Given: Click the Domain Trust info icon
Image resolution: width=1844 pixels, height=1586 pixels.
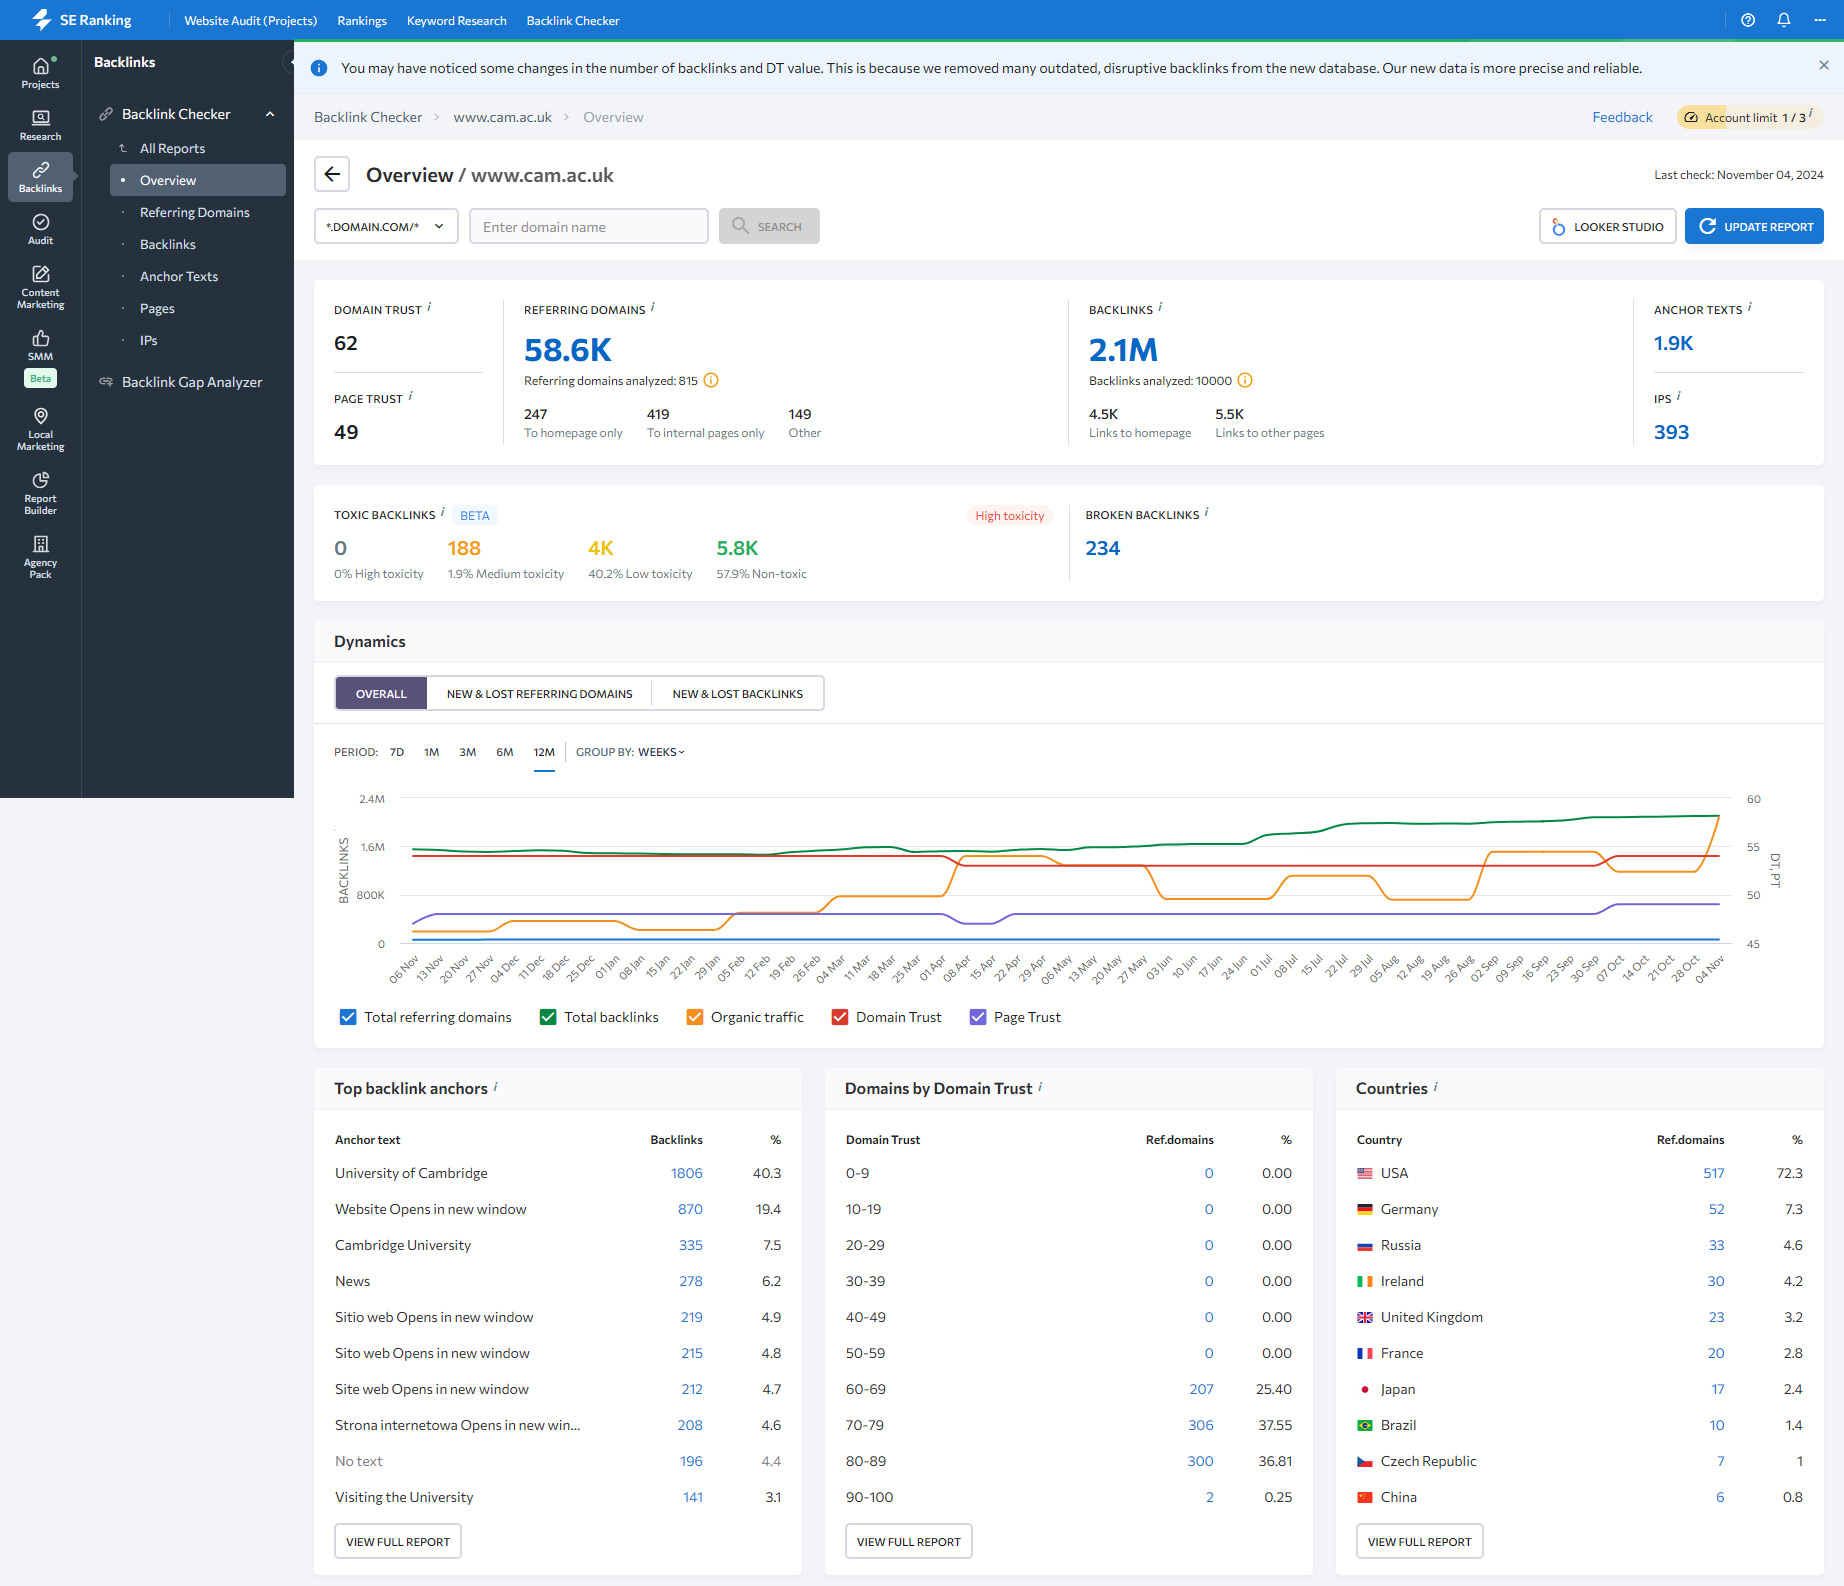Looking at the screenshot, I should 430,307.
